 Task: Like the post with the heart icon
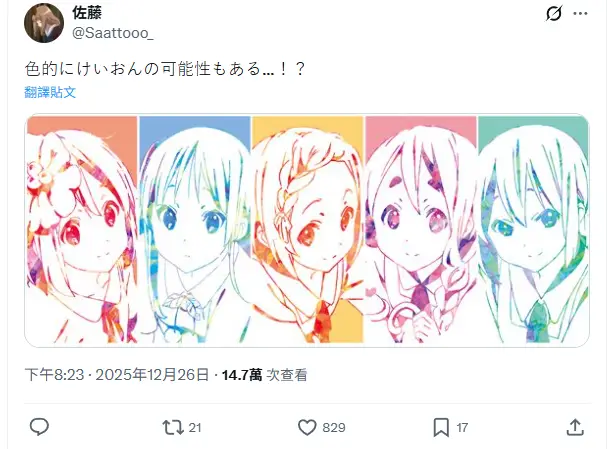point(307,427)
